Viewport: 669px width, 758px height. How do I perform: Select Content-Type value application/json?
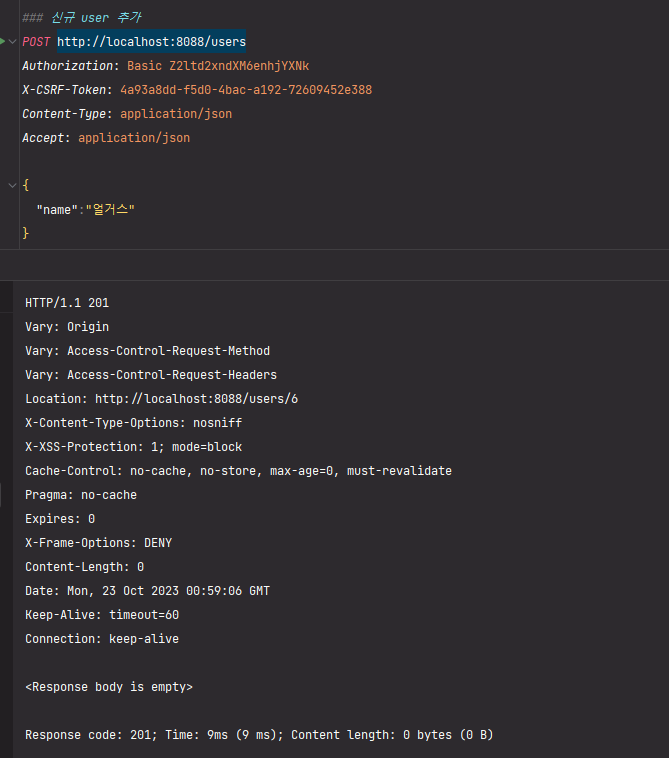(x=176, y=114)
